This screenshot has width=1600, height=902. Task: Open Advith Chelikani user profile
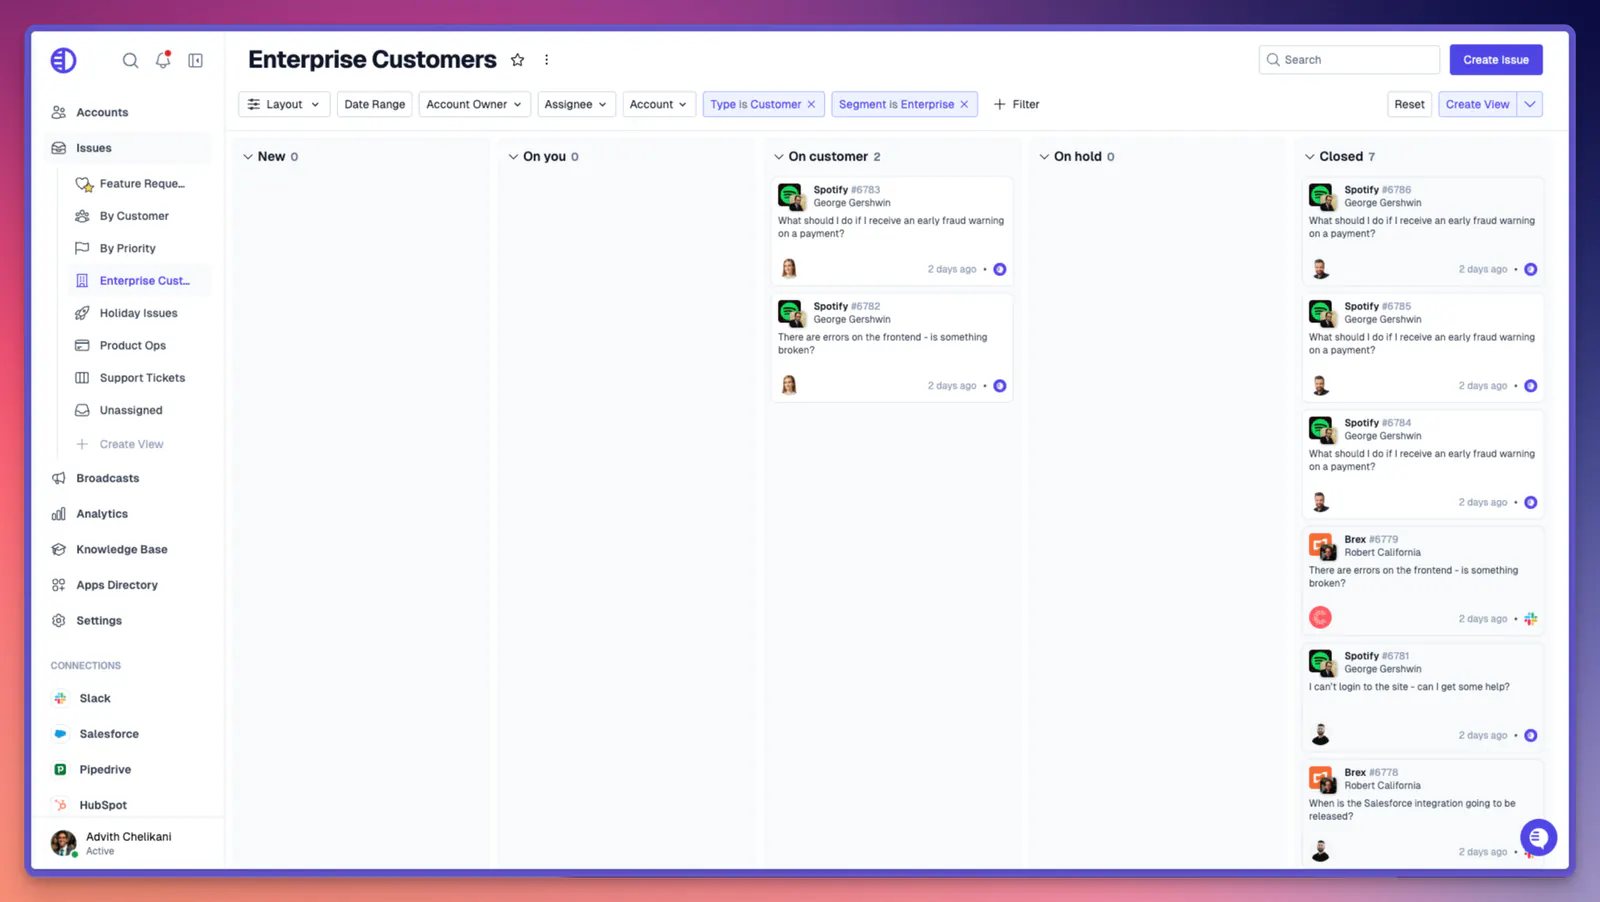click(128, 843)
